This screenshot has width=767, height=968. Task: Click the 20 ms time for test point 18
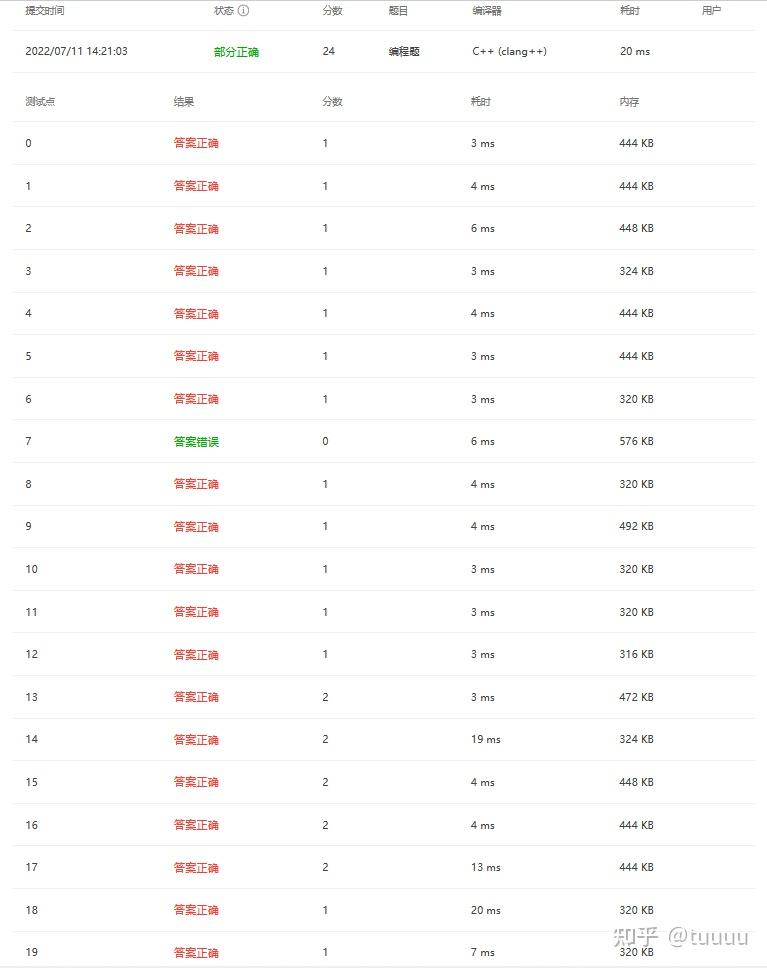tap(485, 910)
